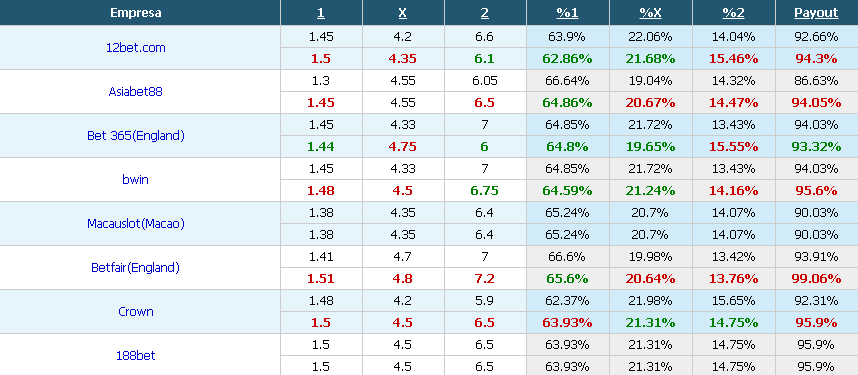This screenshot has width=858, height=375.
Task: Open the Crown bookmaker link
Action: (x=136, y=311)
